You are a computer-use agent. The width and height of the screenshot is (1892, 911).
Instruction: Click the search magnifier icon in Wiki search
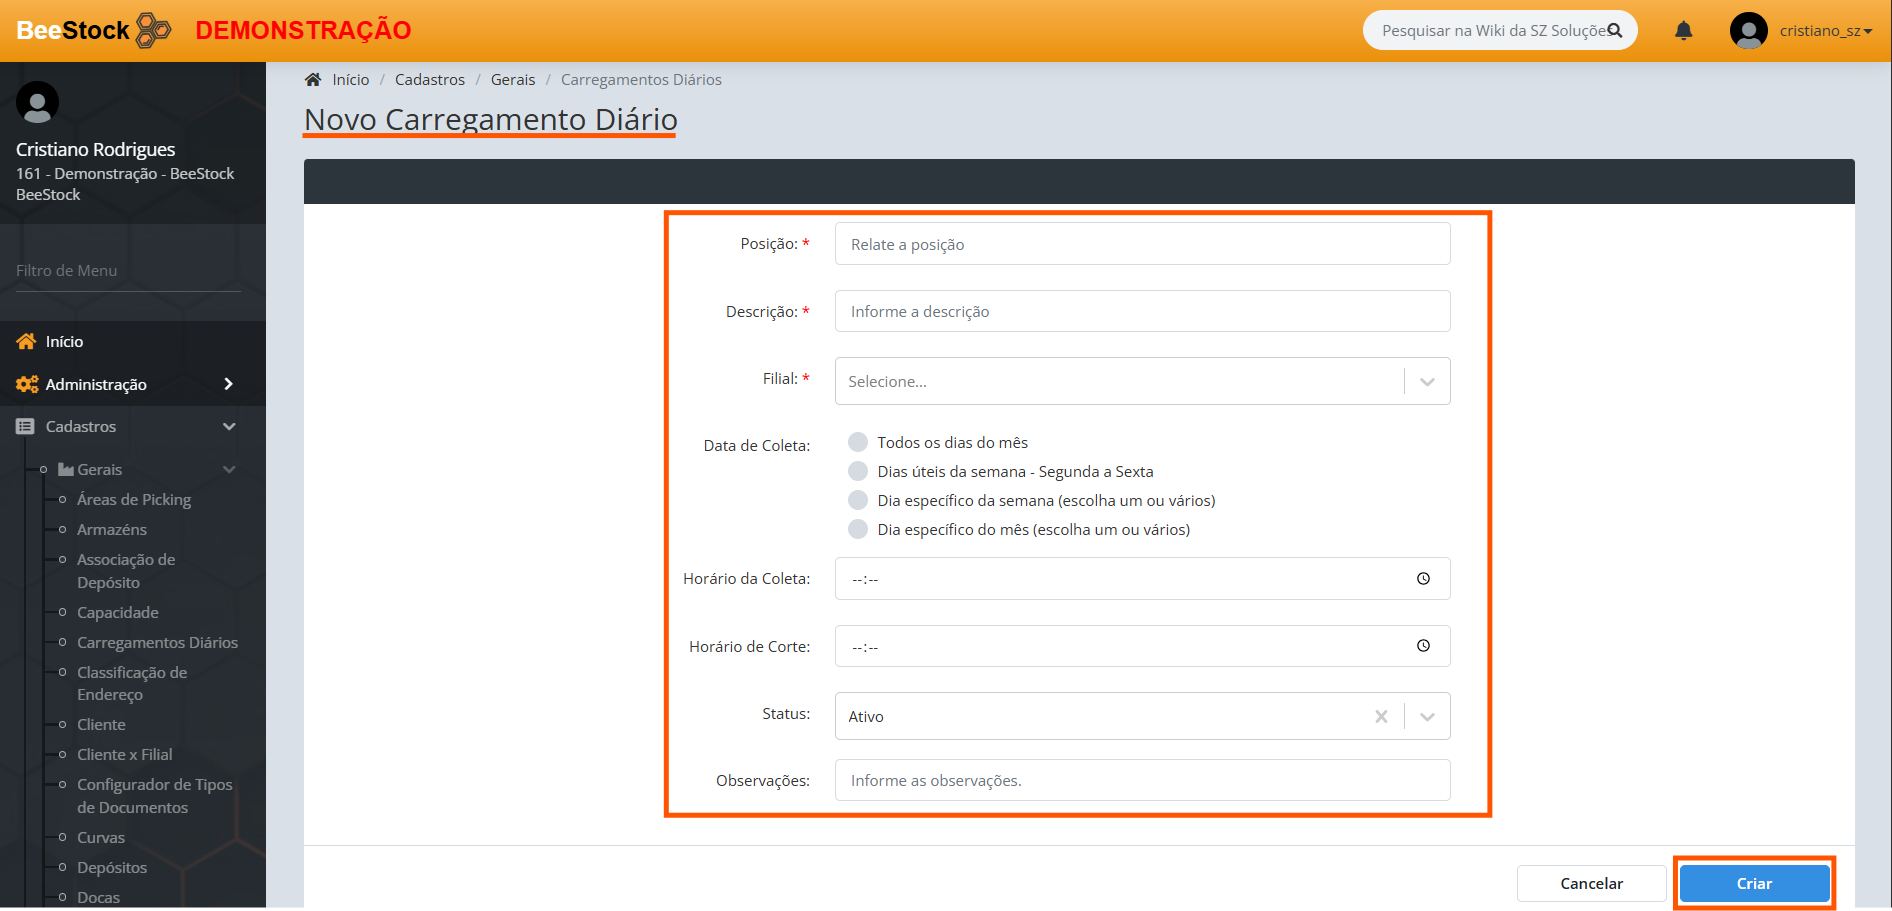[1614, 31]
